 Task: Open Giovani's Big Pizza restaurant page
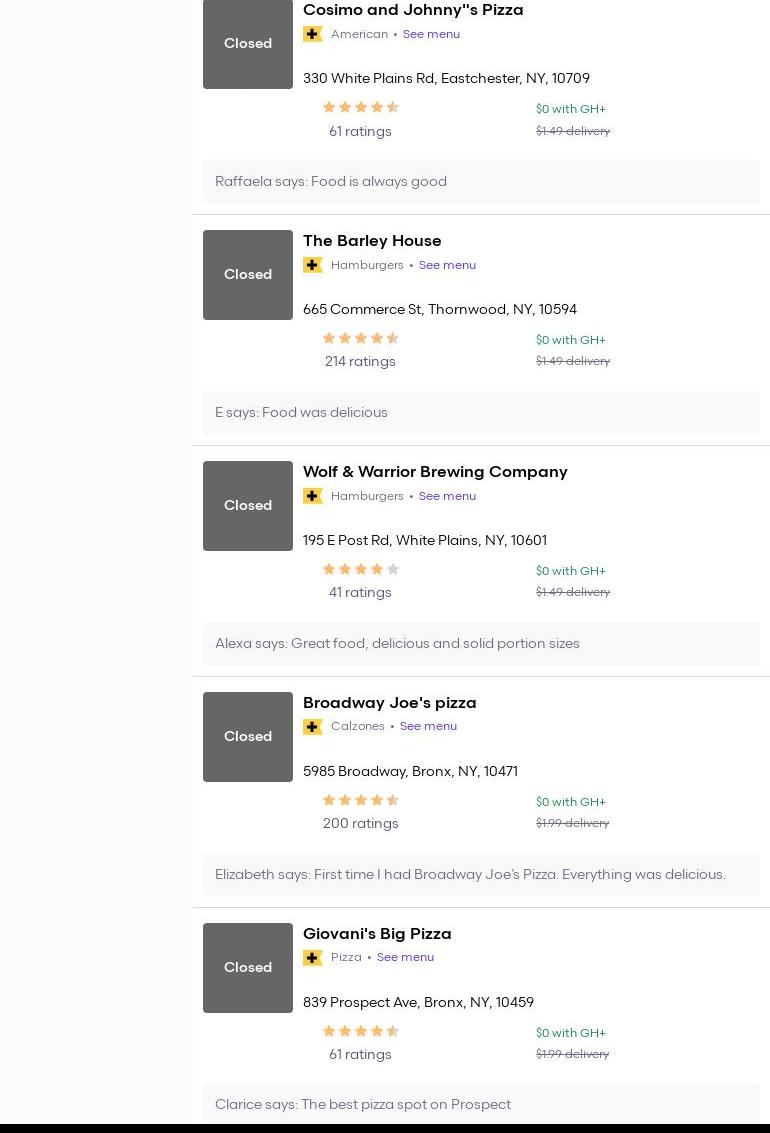(377, 934)
